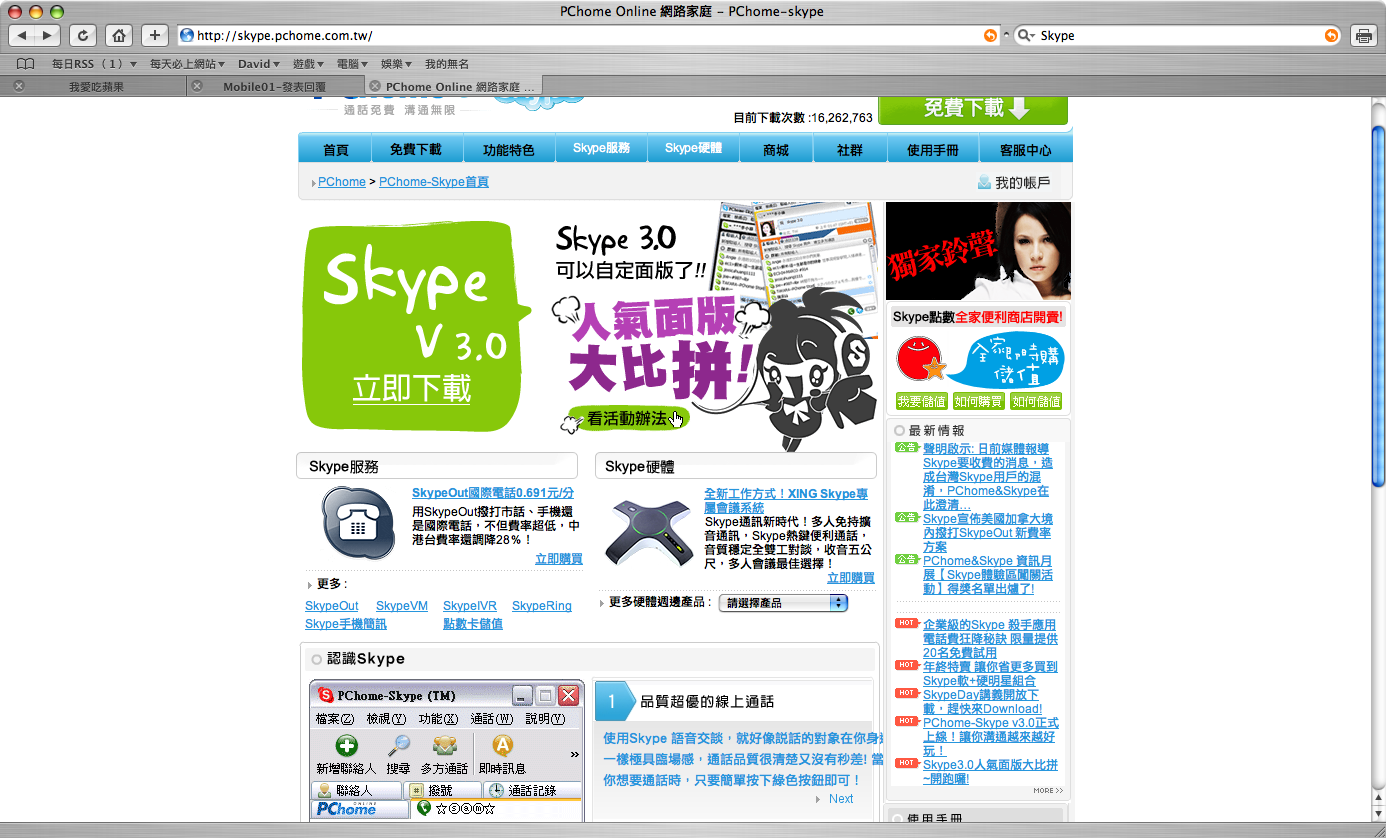Open the SkypeVM link
This screenshot has width=1386, height=838.
402,606
